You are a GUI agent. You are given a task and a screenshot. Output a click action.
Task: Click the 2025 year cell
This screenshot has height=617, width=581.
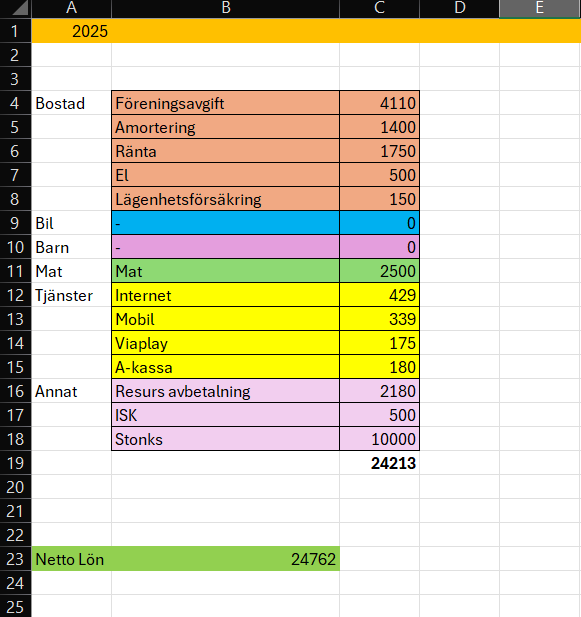pyautogui.click(x=71, y=31)
